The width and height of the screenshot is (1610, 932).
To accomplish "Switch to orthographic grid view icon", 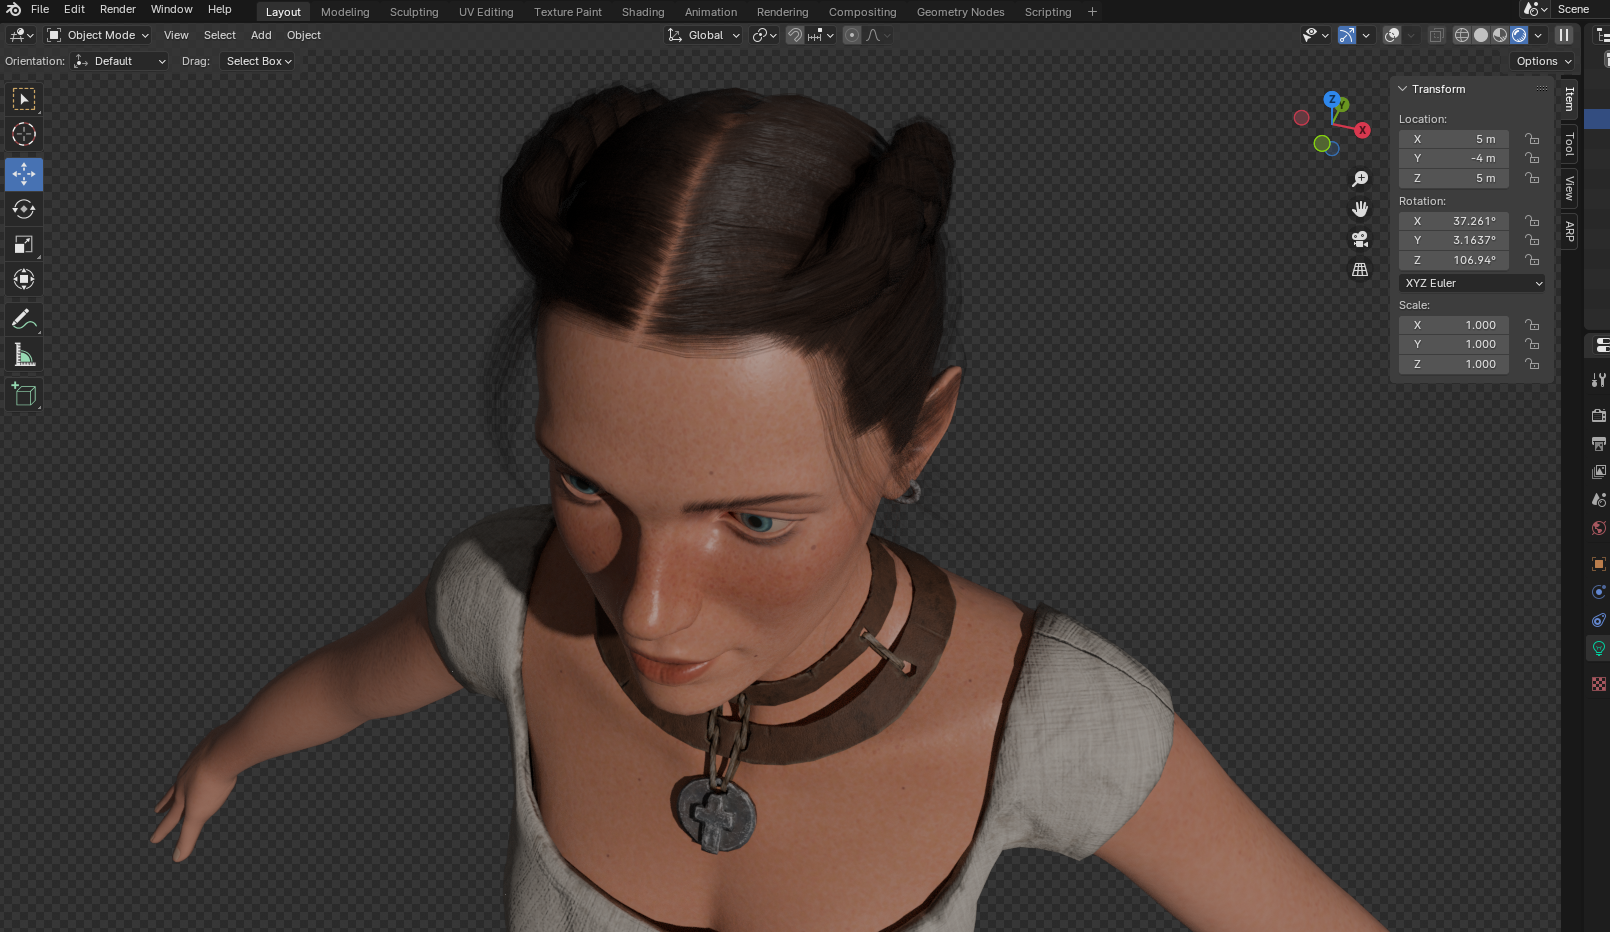I will tap(1360, 270).
